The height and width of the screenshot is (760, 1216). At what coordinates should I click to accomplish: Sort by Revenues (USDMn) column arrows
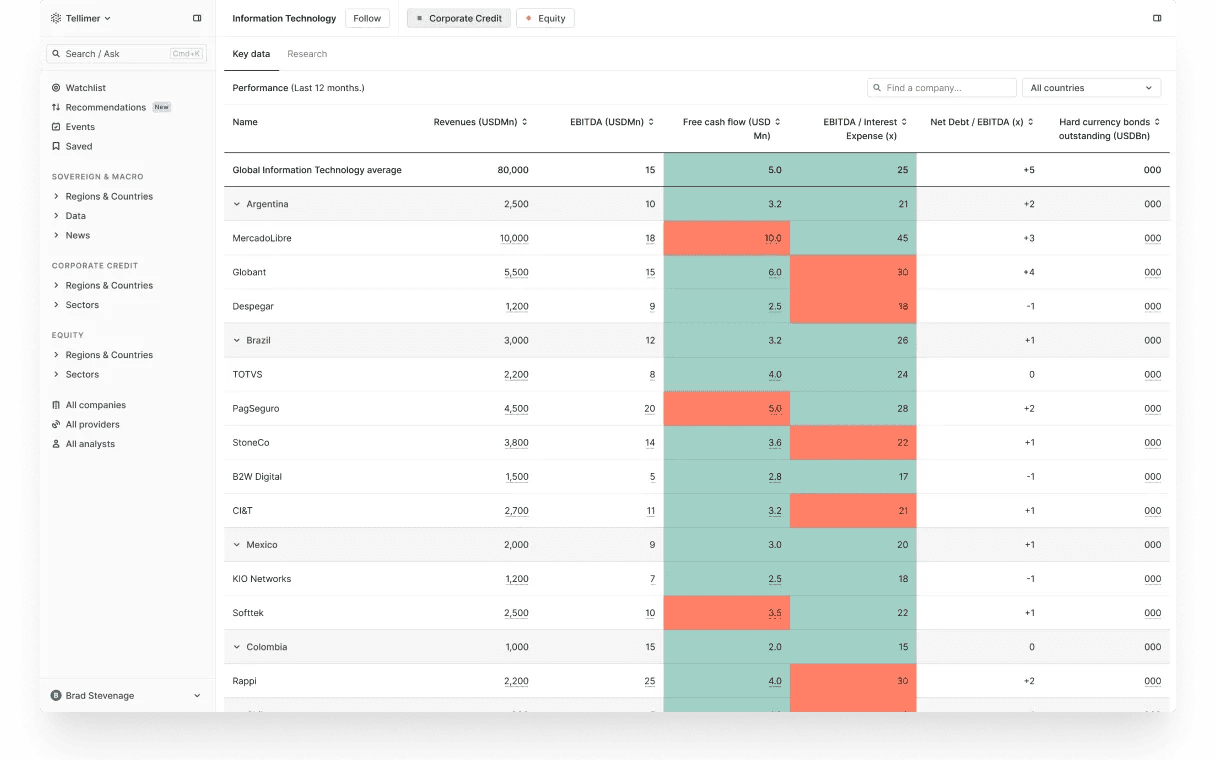point(525,122)
